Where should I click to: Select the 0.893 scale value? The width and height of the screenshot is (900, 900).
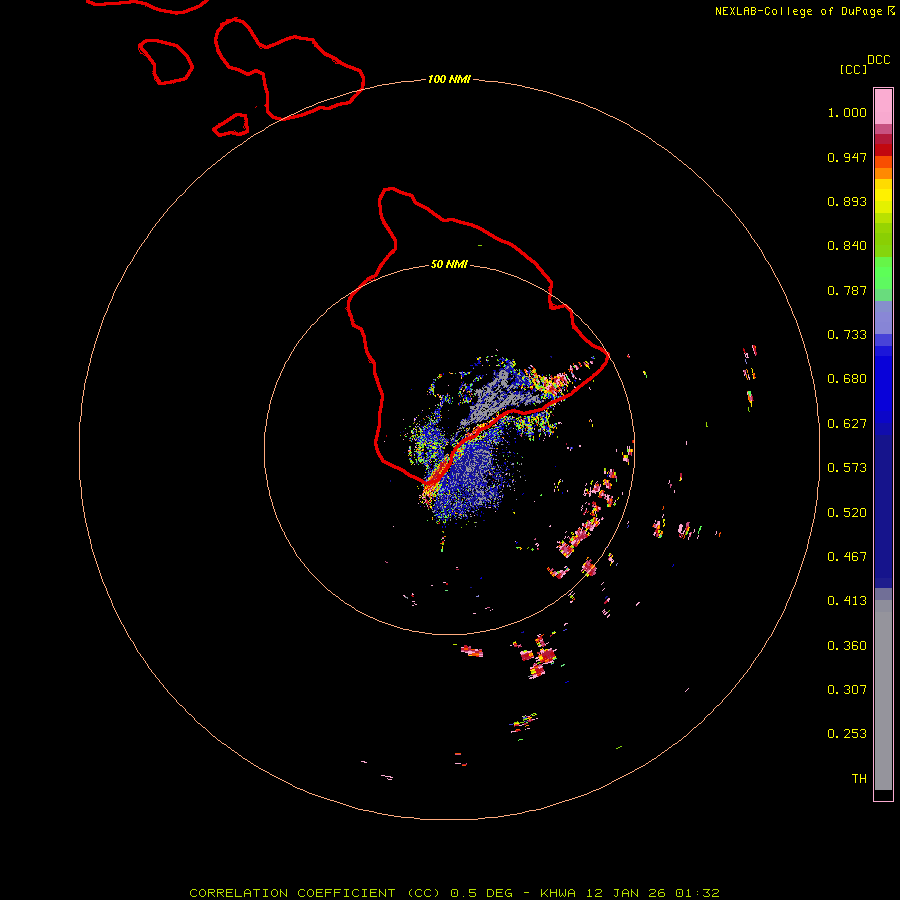(x=847, y=201)
